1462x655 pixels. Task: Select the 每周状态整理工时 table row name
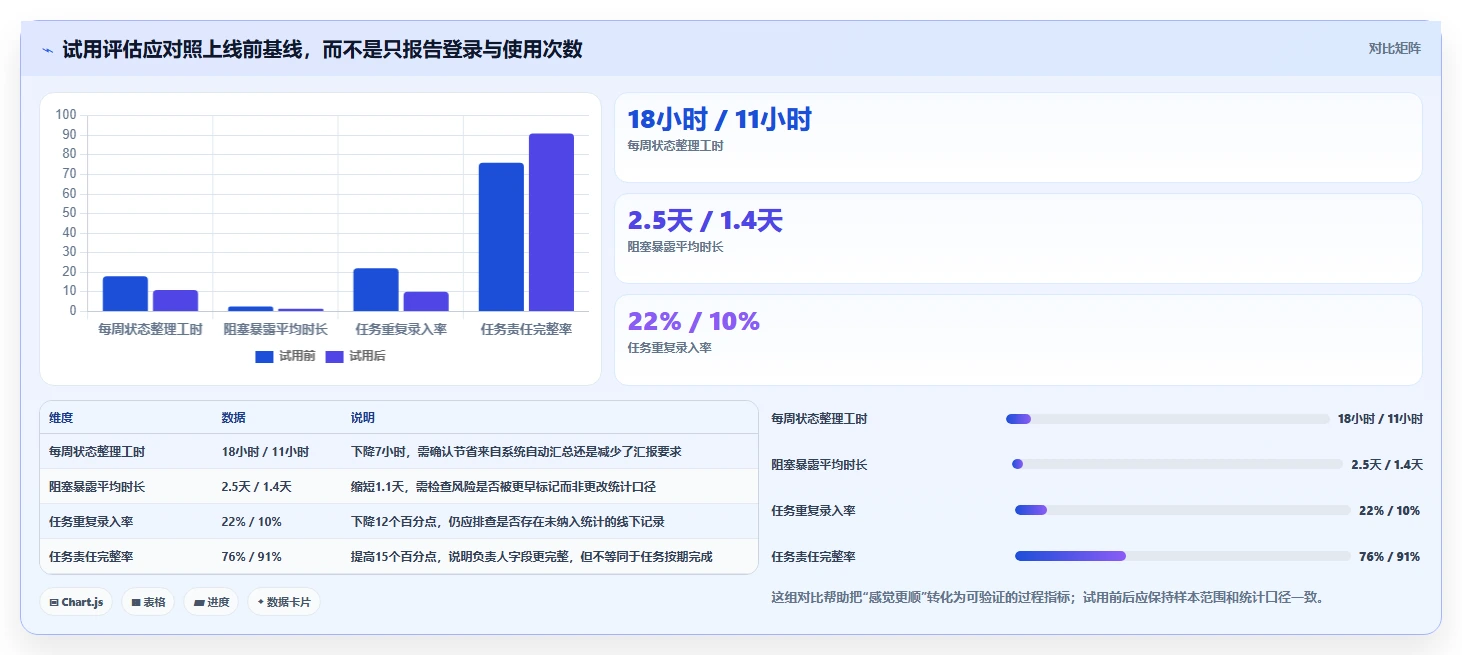97,452
